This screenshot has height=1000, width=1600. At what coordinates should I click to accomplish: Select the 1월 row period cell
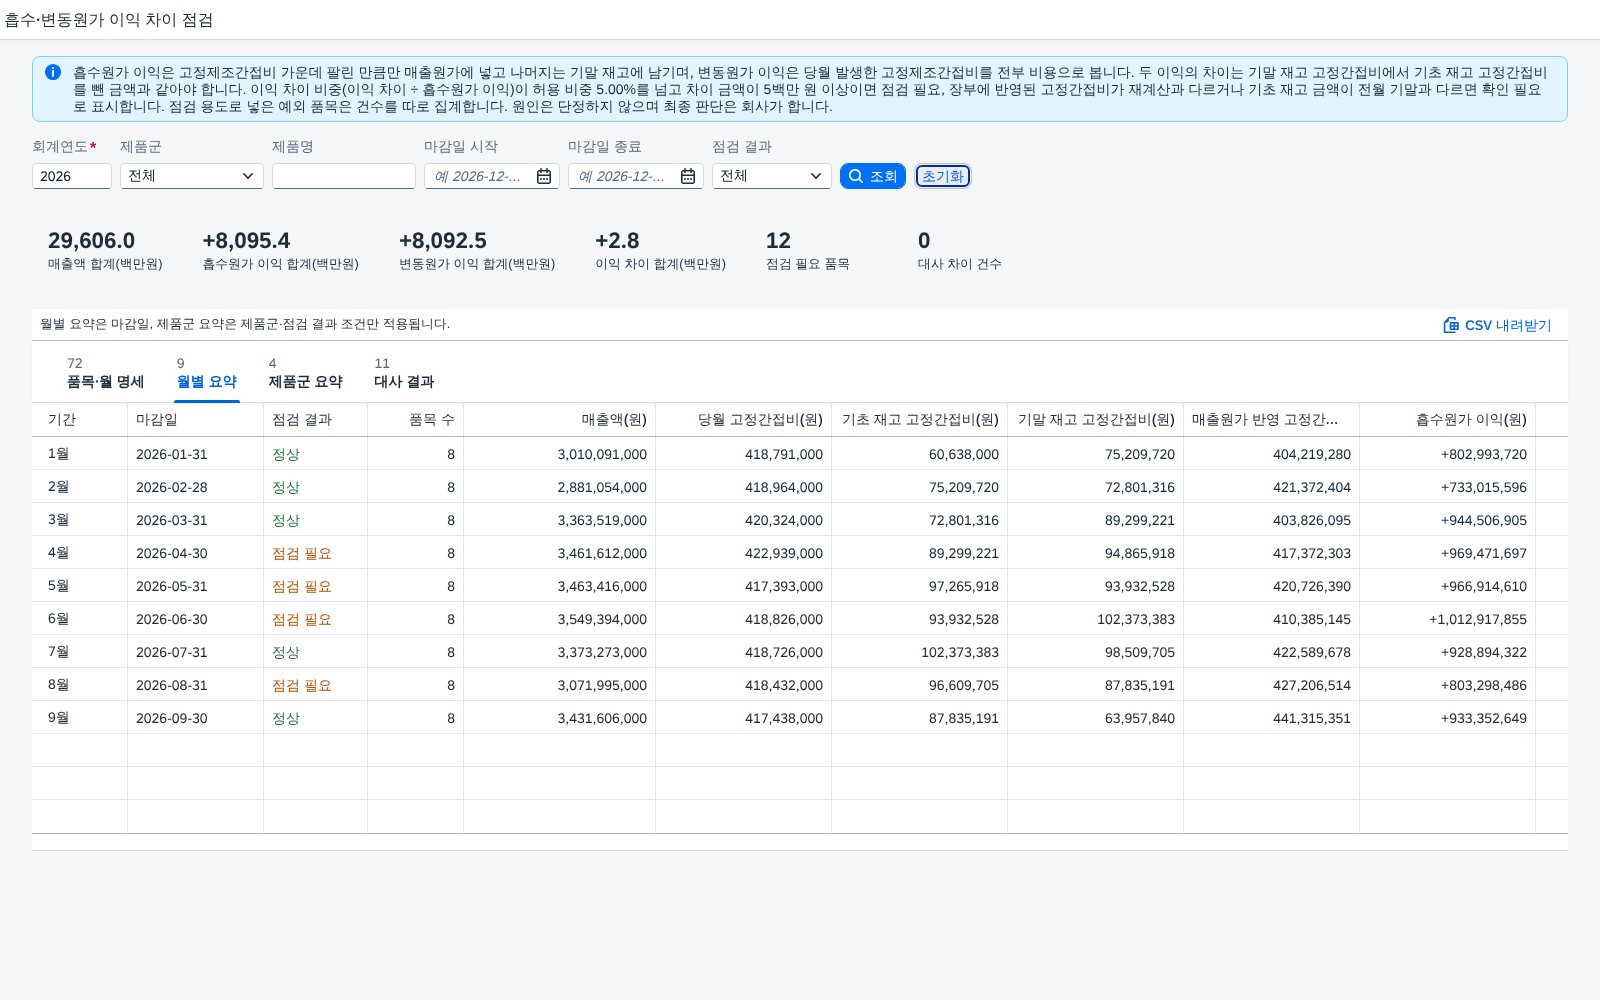point(80,454)
